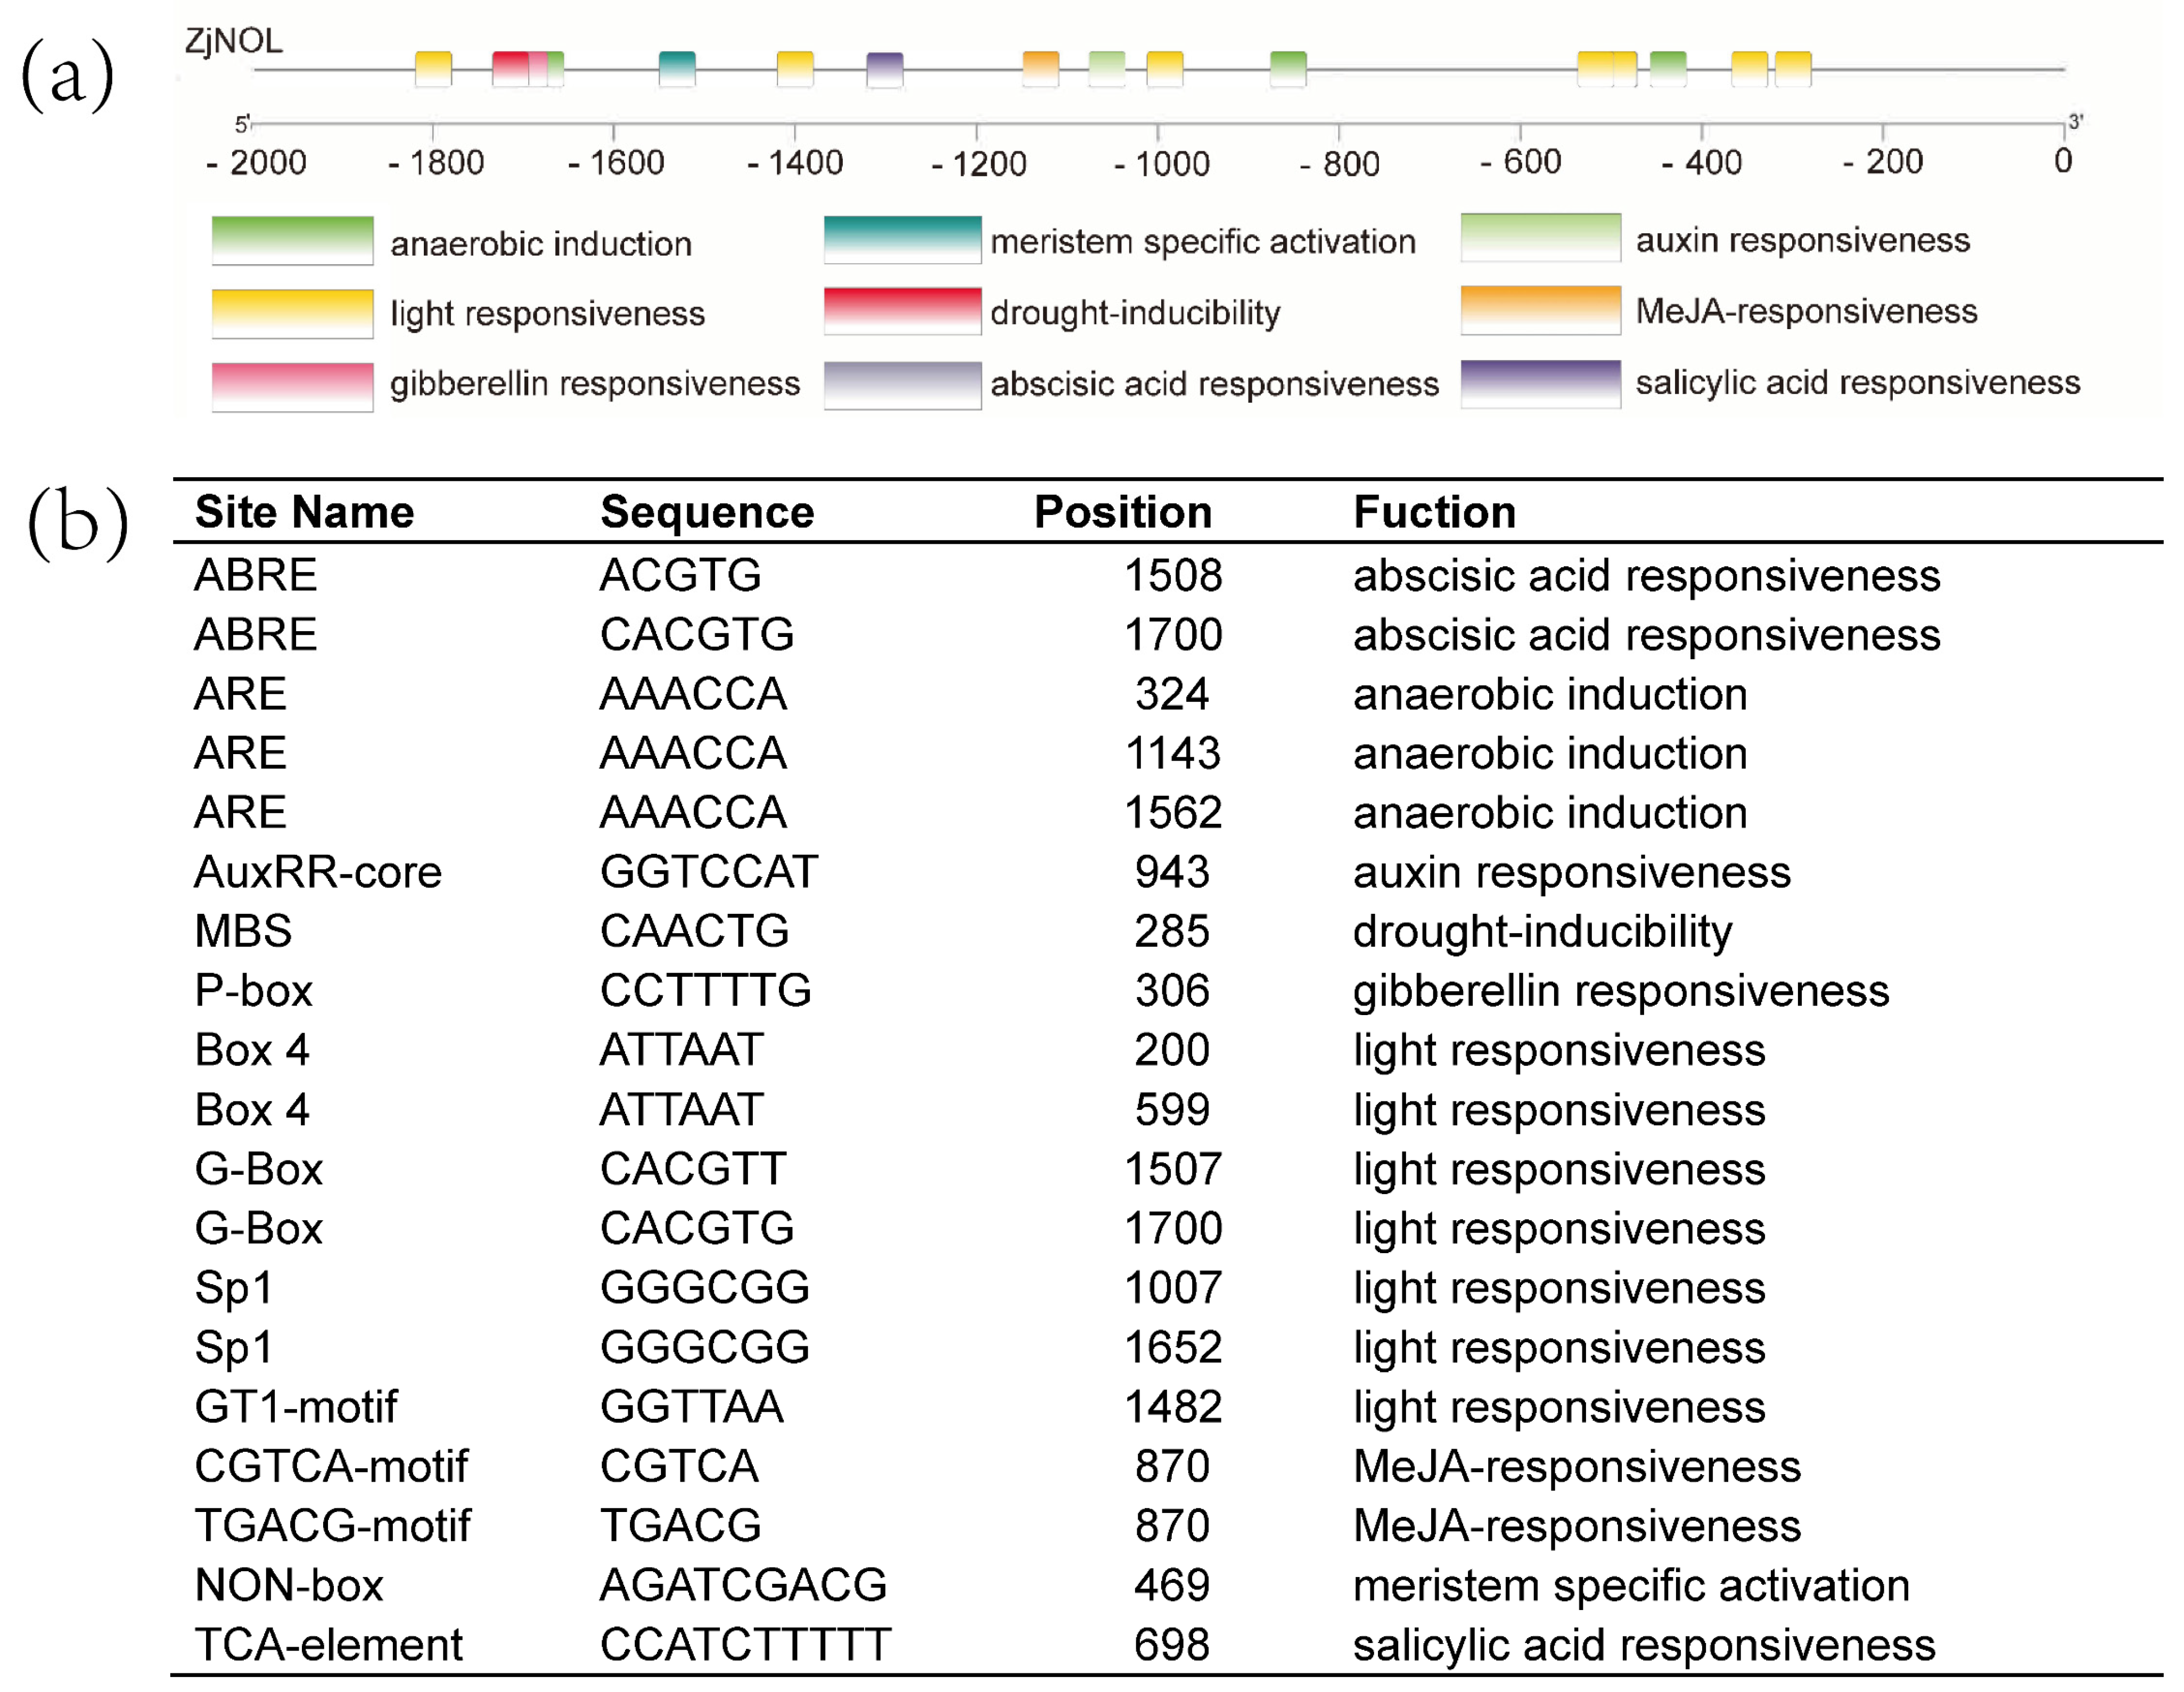
Task: Click the -1000 axis tick label
Action: point(1162,163)
